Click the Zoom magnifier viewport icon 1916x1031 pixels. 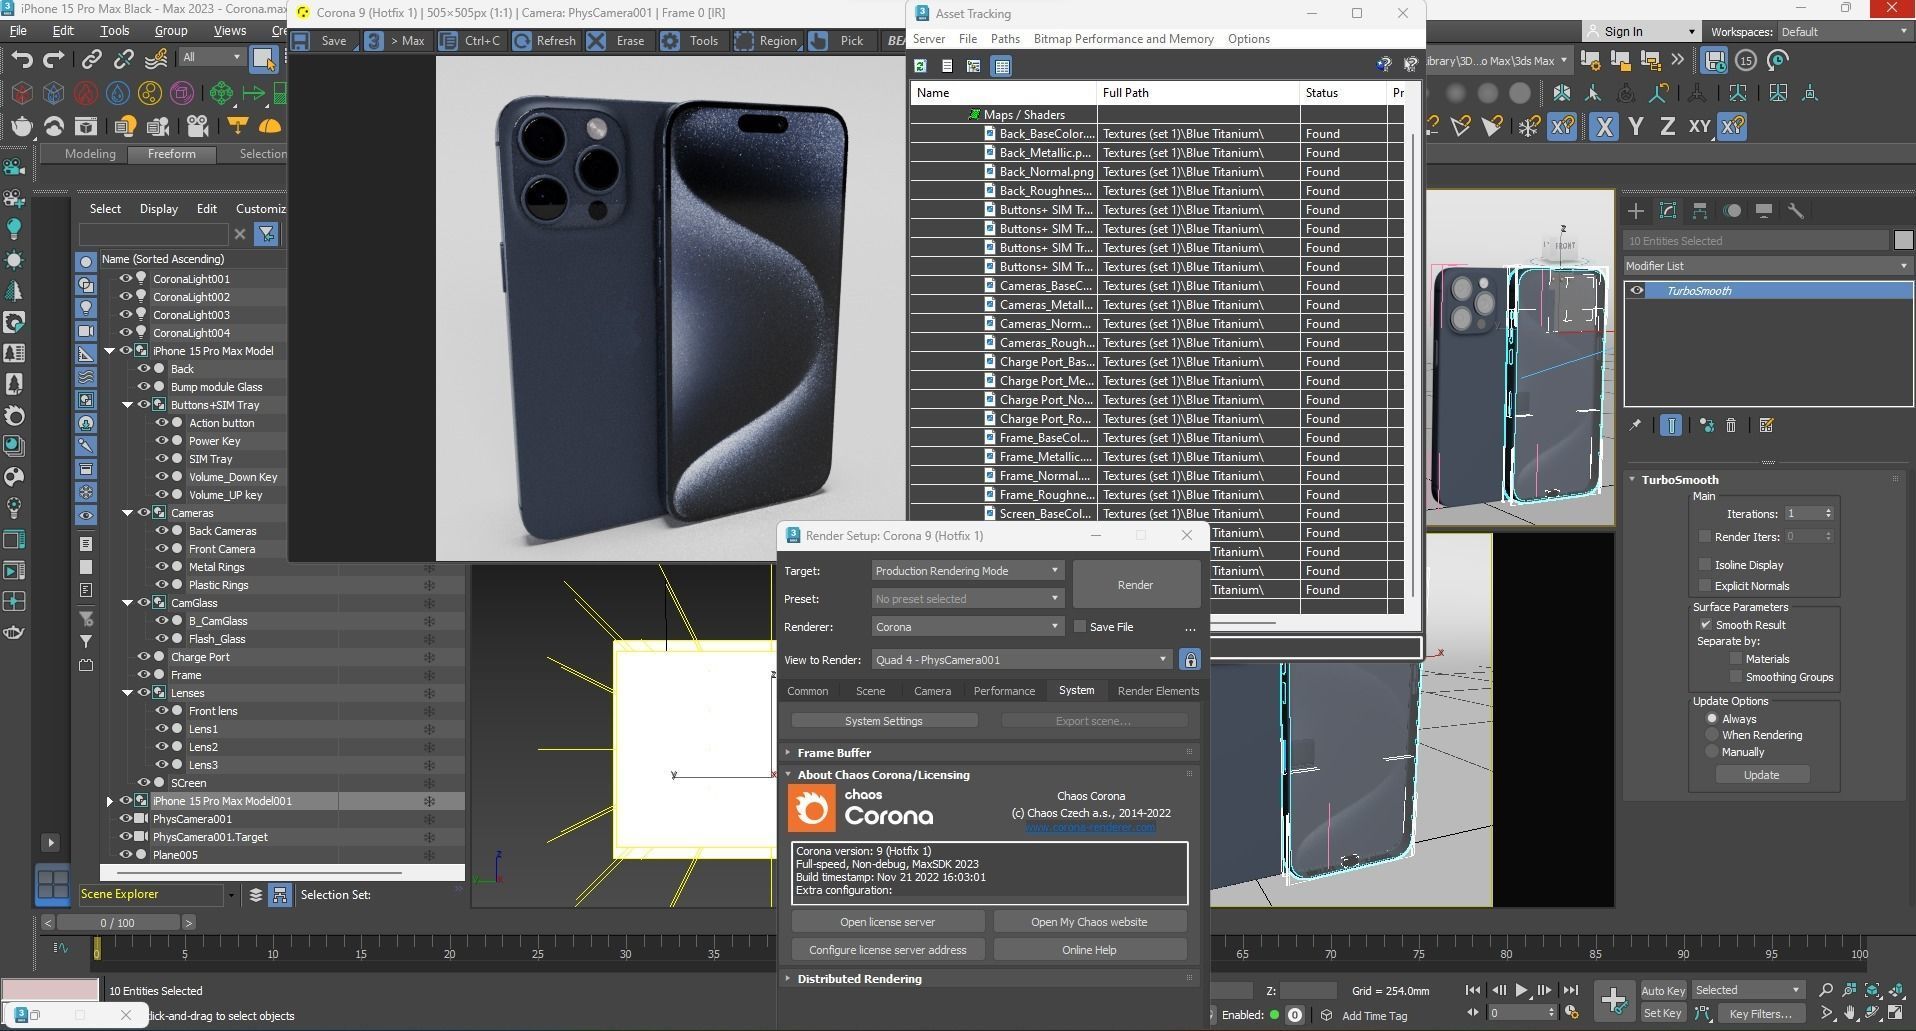[1825, 990]
